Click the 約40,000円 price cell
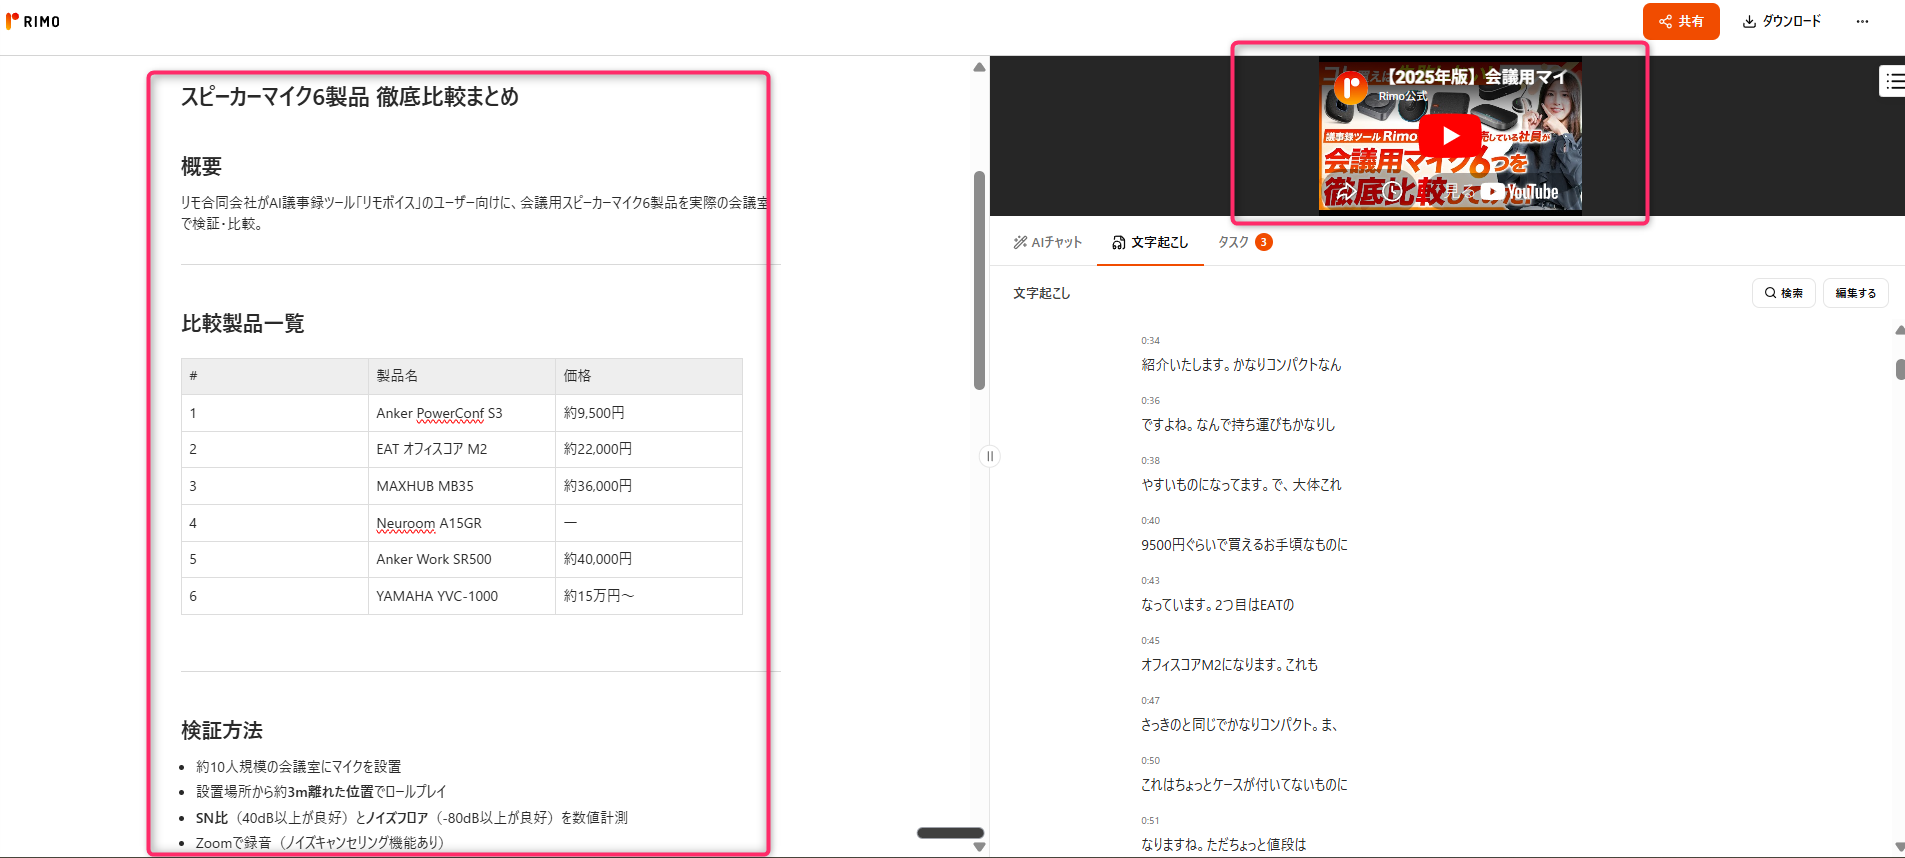Image resolution: width=1905 pixels, height=858 pixels. 648,559
